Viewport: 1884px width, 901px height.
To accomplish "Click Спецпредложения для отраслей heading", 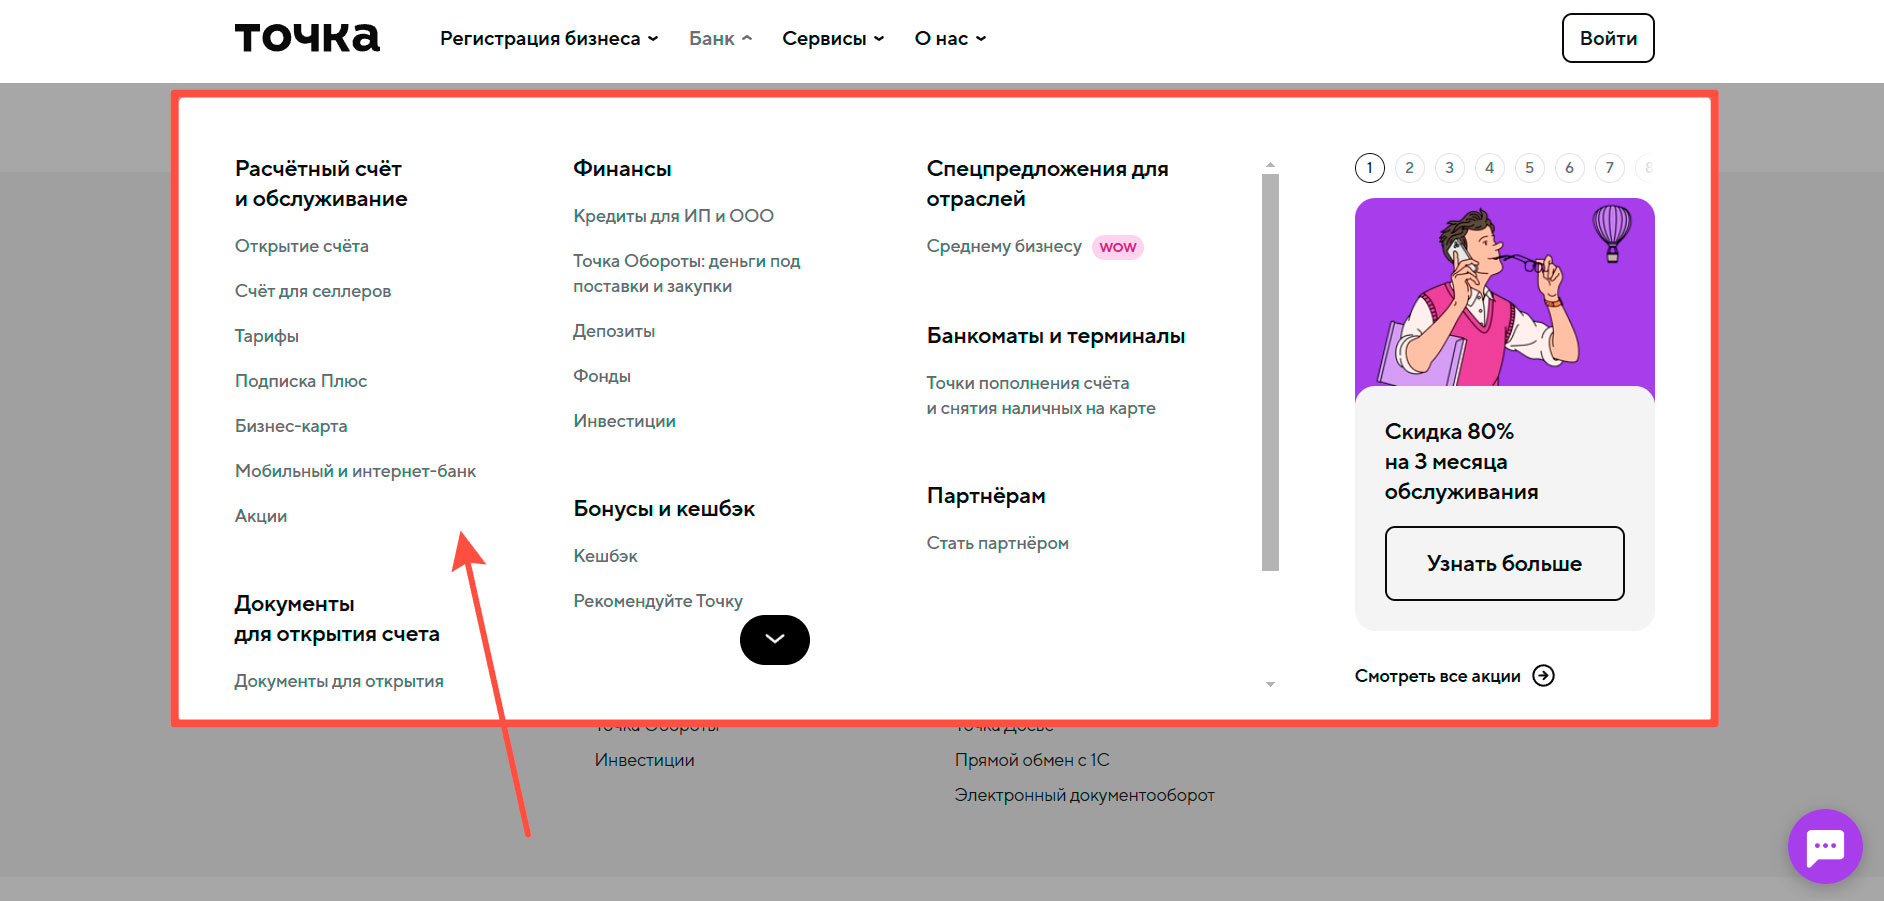I will (x=1047, y=184).
